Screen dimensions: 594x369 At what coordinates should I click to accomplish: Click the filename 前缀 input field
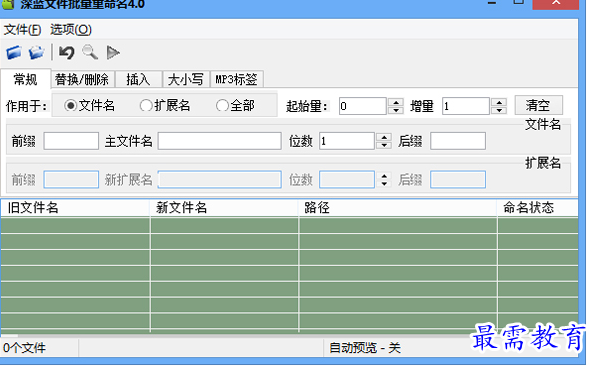tap(71, 141)
